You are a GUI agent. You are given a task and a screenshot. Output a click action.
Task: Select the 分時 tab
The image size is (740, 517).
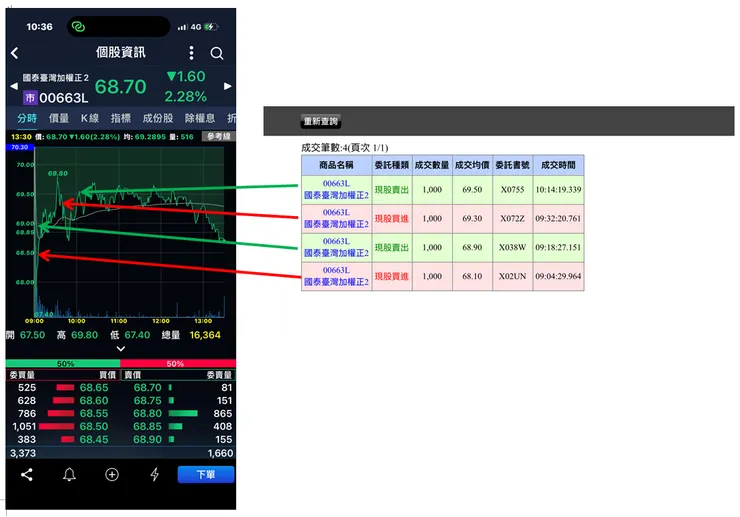(x=27, y=118)
